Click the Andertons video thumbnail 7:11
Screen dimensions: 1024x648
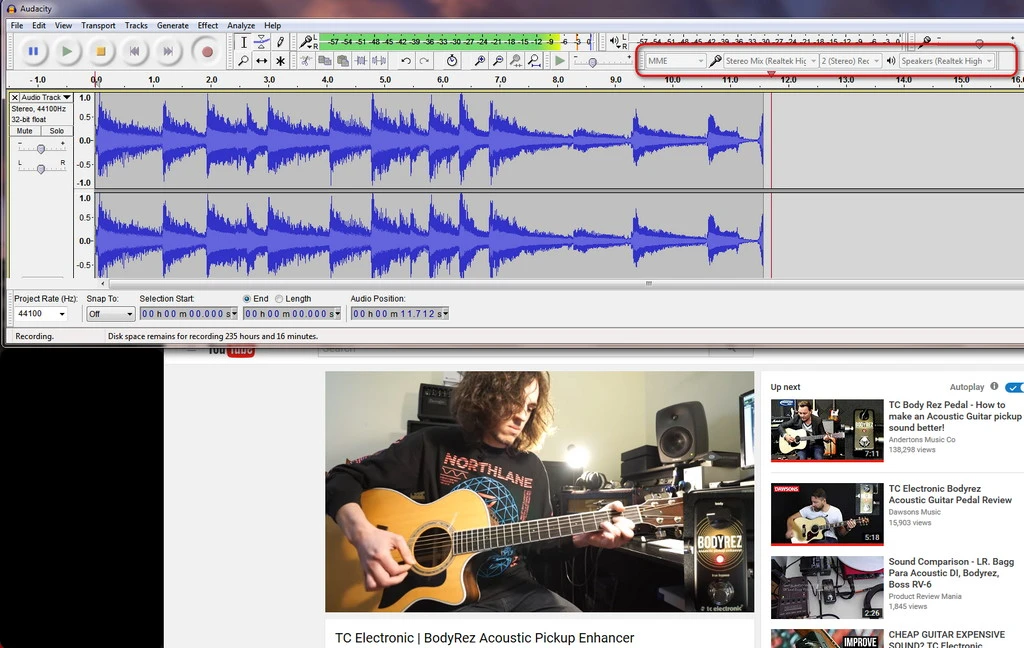(827, 430)
